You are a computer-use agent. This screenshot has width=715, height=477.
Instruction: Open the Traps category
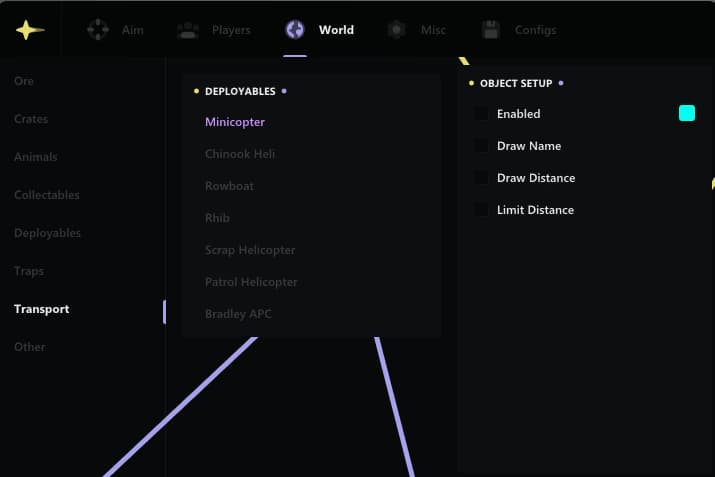click(29, 271)
